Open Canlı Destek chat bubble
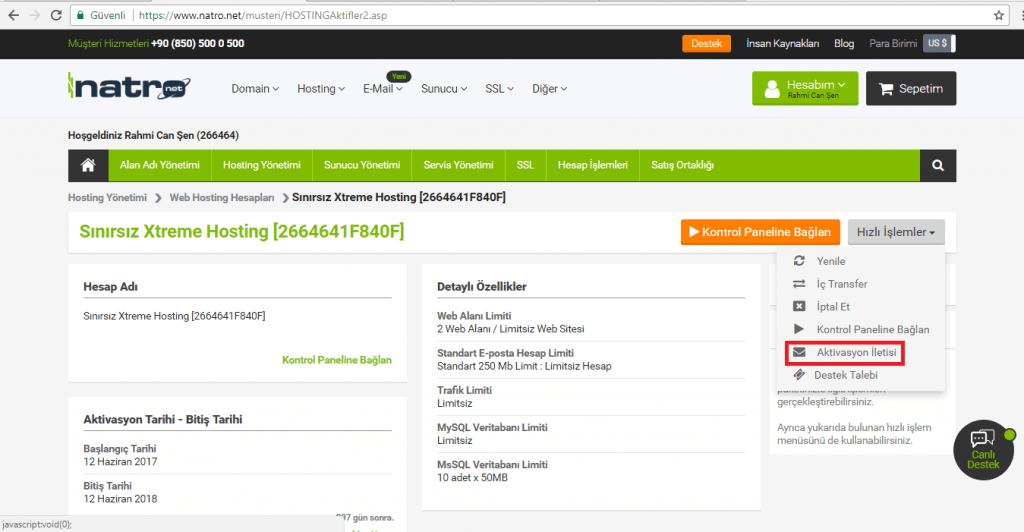The height and width of the screenshot is (532, 1024). click(x=983, y=450)
